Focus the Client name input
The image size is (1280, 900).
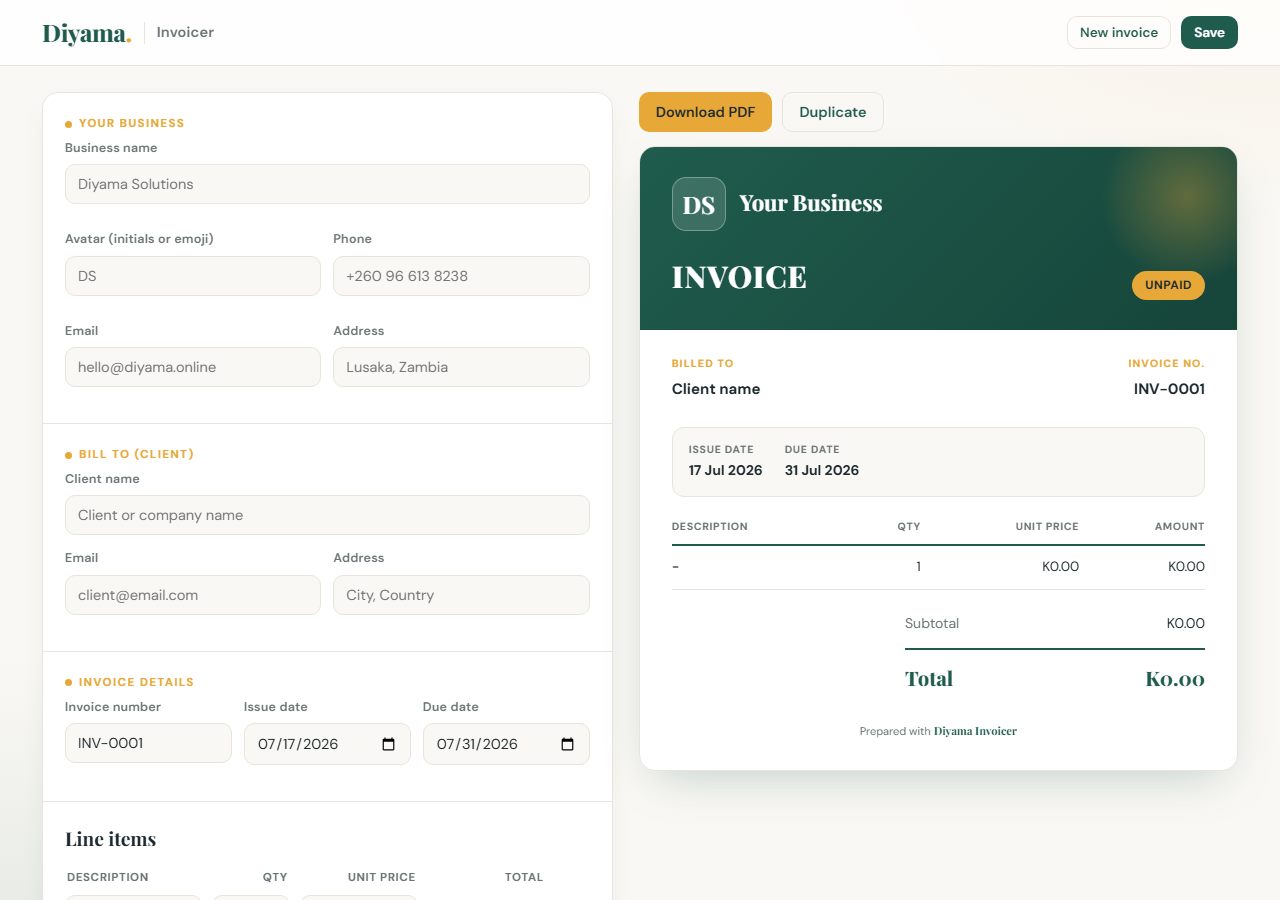327,515
